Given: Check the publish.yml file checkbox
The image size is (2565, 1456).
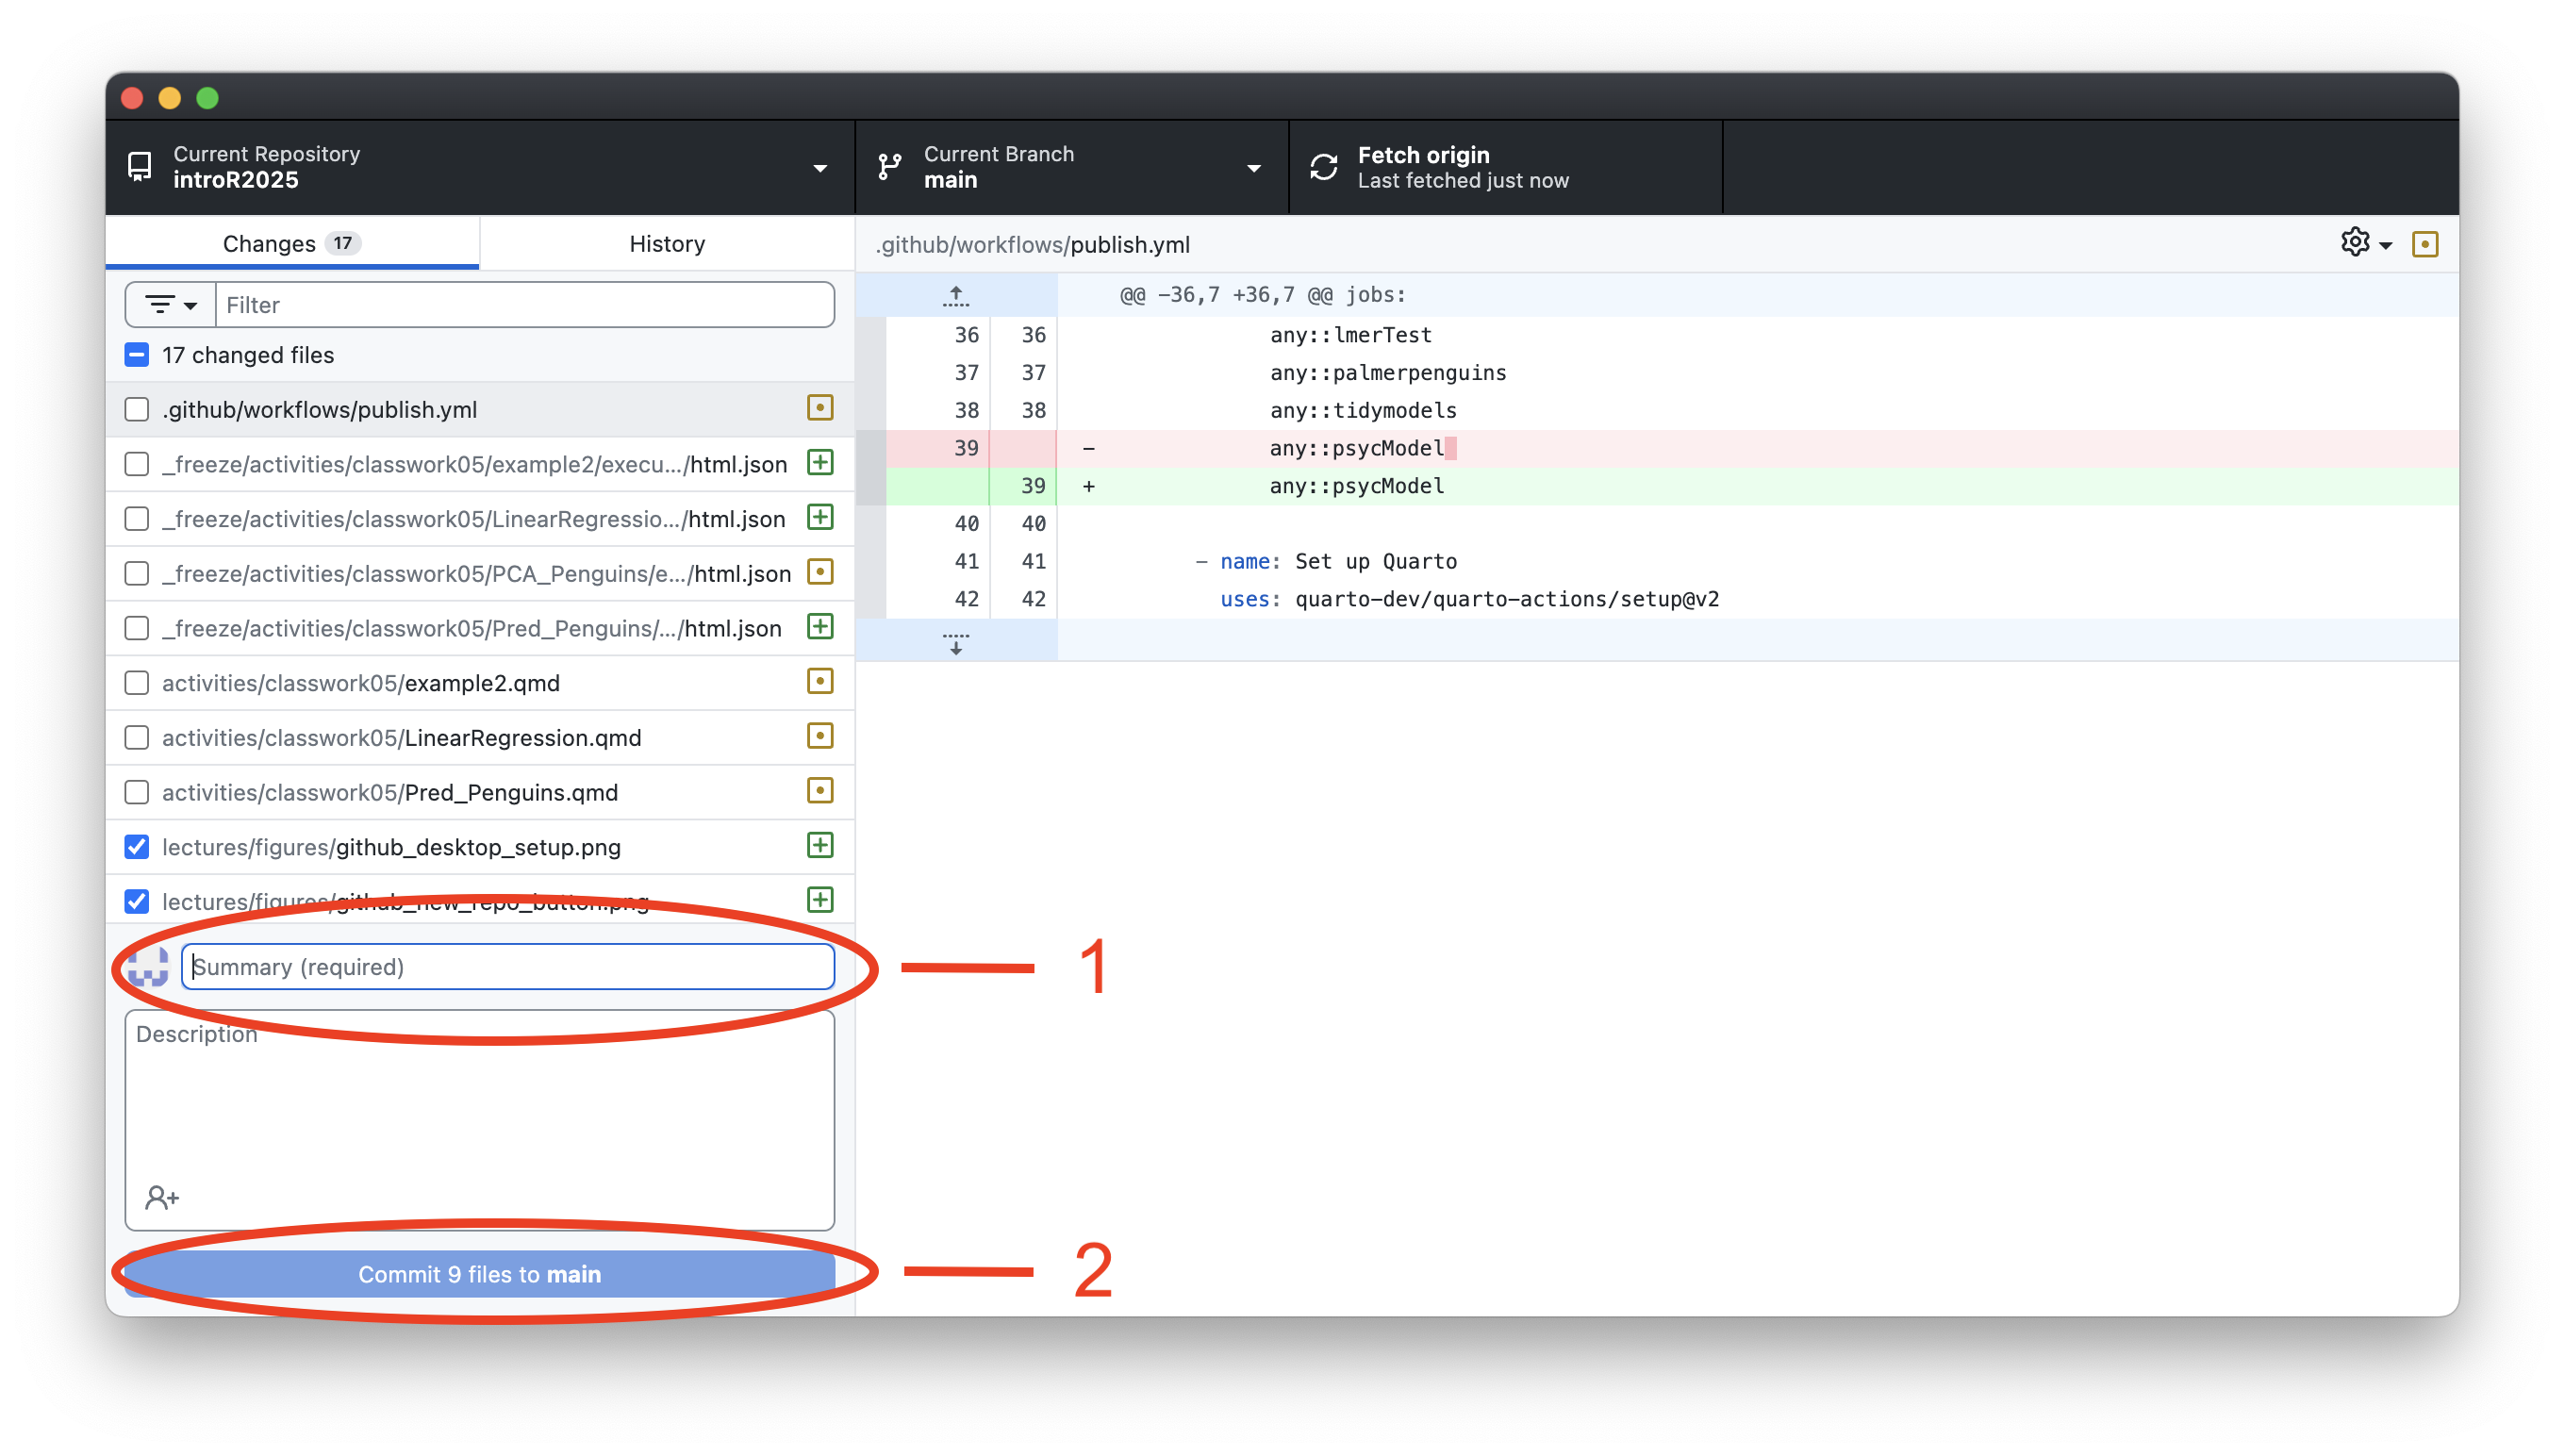Looking at the screenshot, I should pyautogui.click(x=137, y=410).
